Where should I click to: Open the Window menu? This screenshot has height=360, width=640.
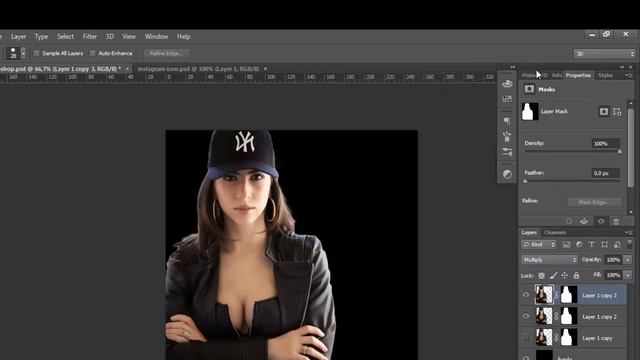point(156,36)
